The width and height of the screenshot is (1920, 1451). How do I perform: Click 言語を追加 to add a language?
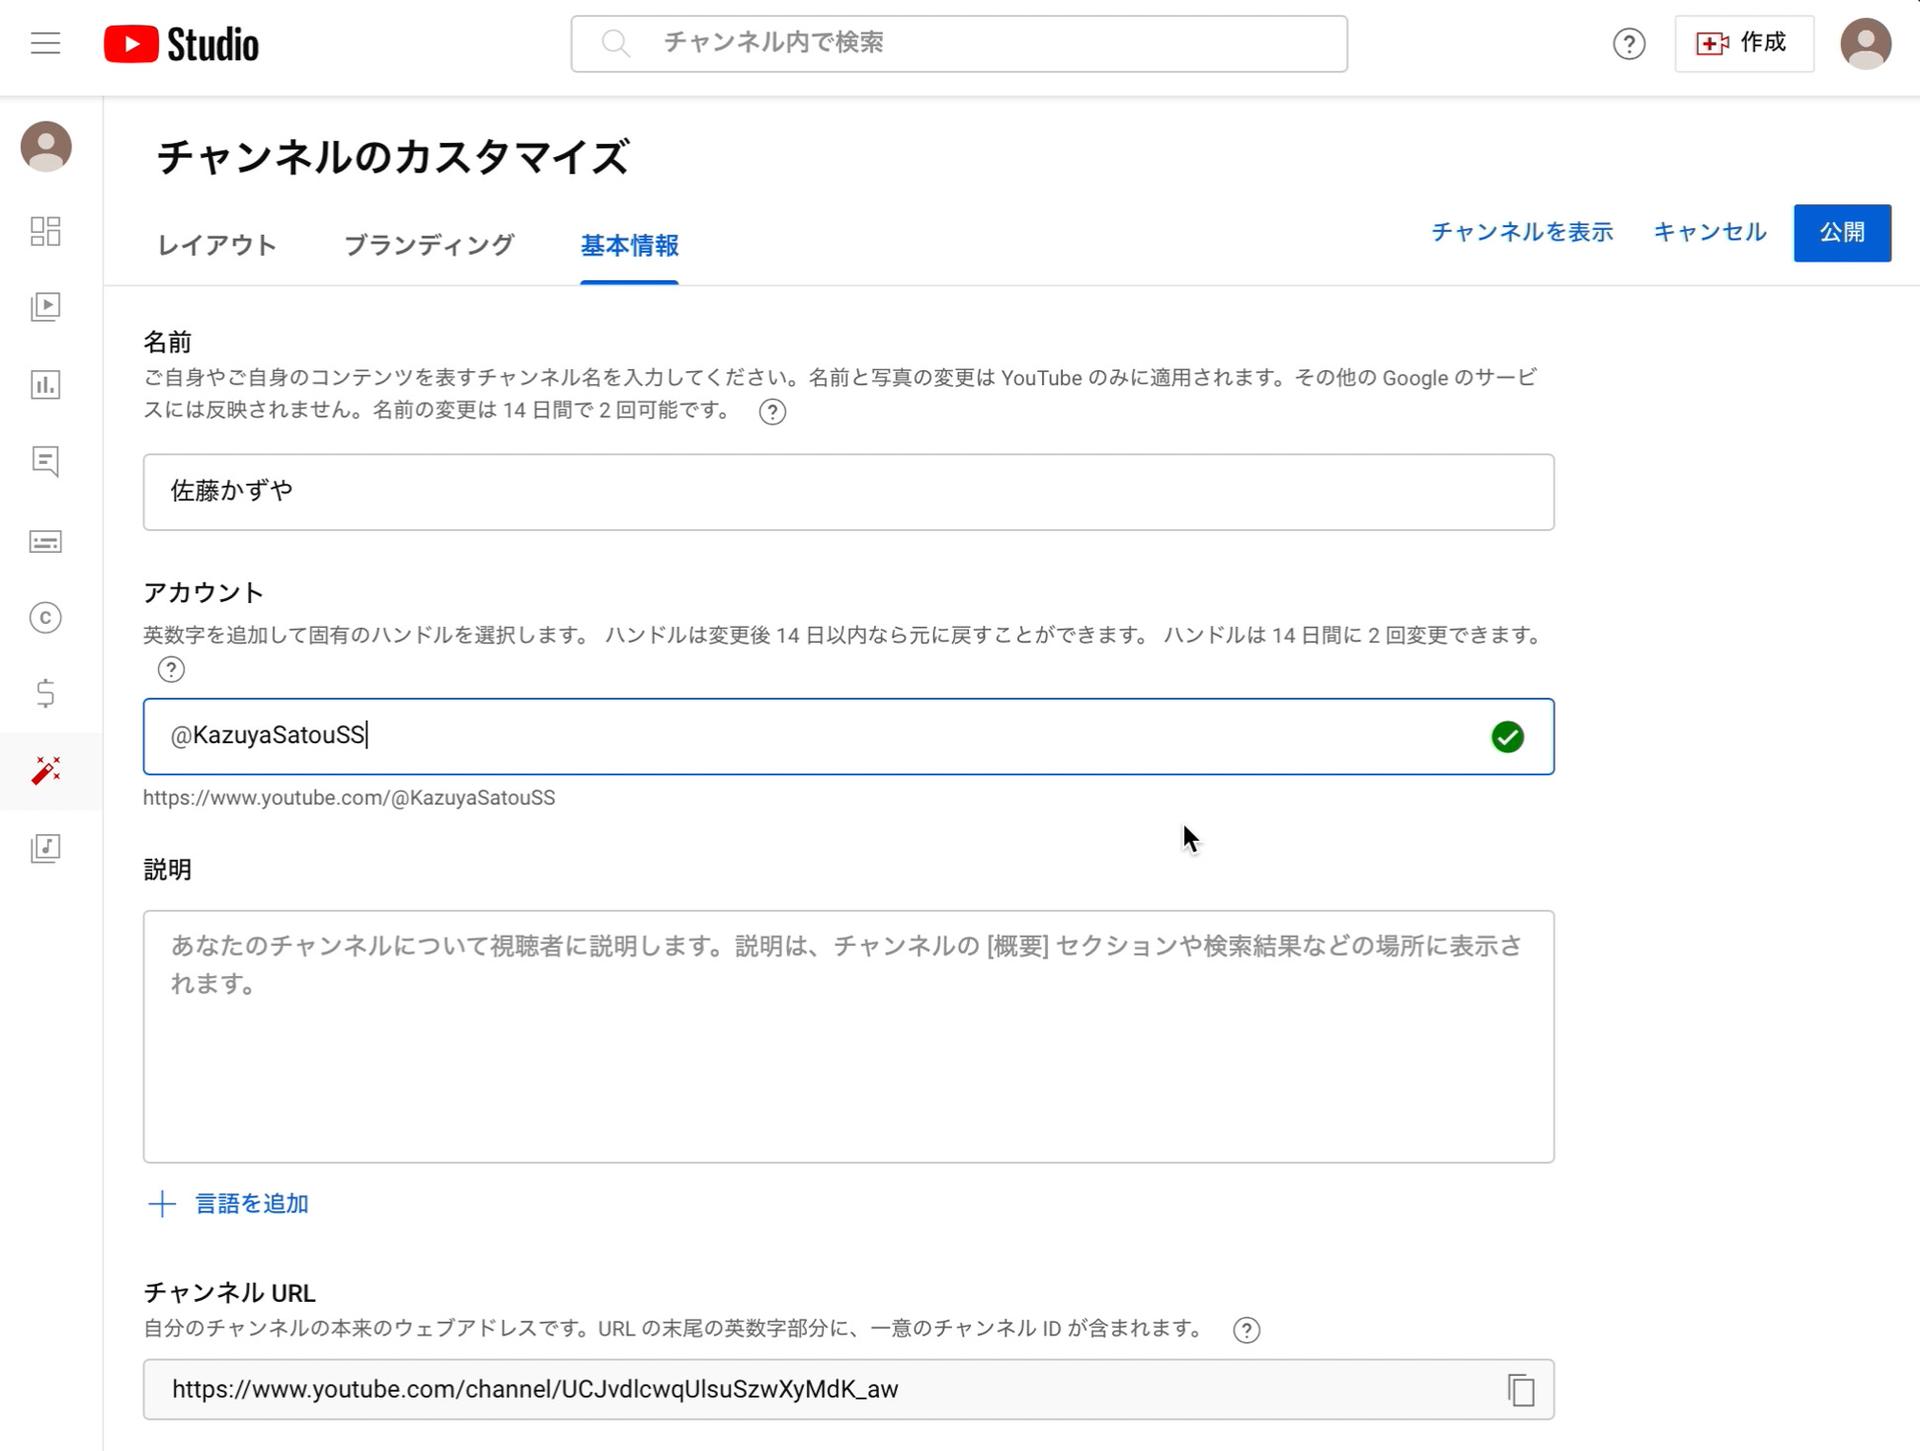(x=250, y=1203)
